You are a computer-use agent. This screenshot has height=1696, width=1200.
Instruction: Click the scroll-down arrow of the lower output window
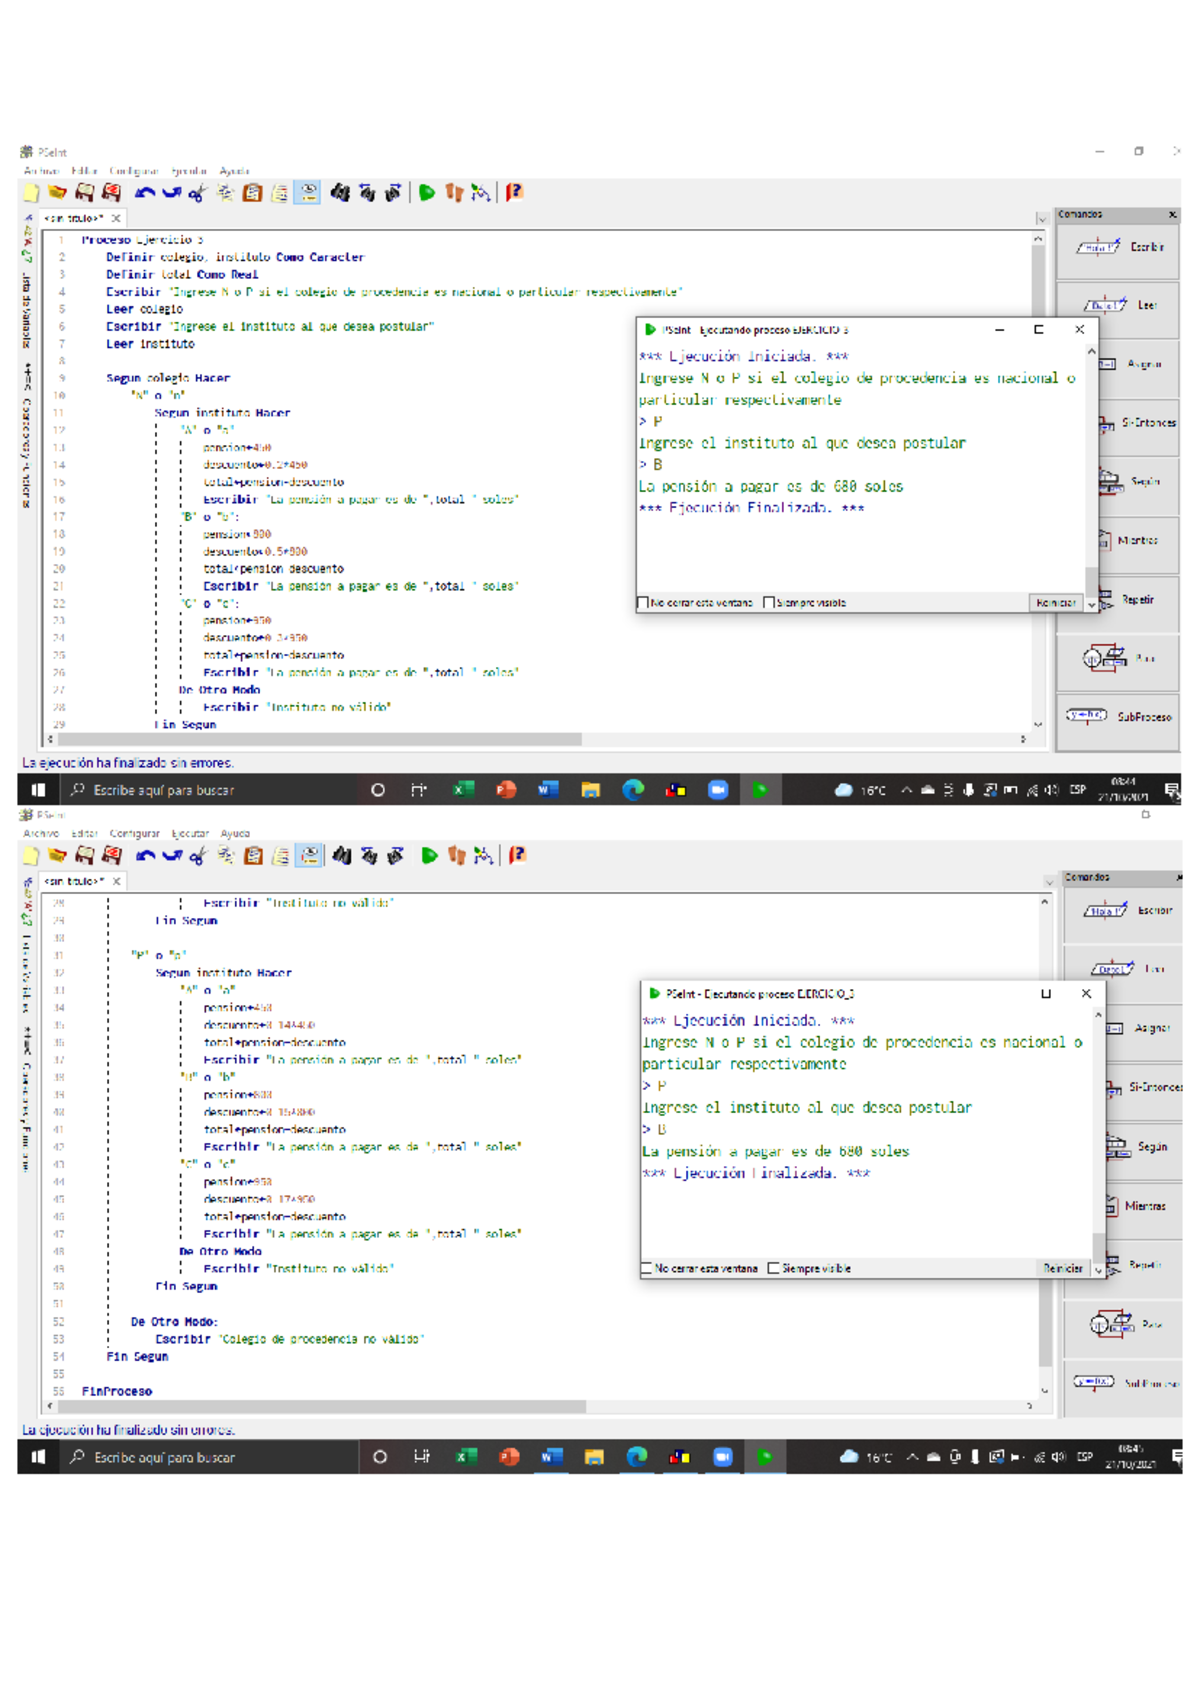[x=1098, y=1270]
